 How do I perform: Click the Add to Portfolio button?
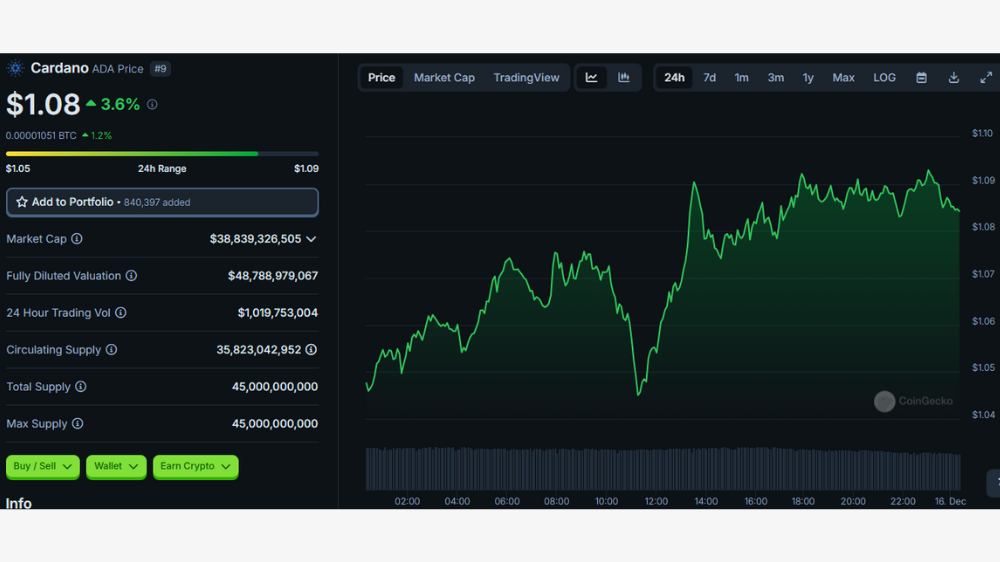click(x=162, y=202)
